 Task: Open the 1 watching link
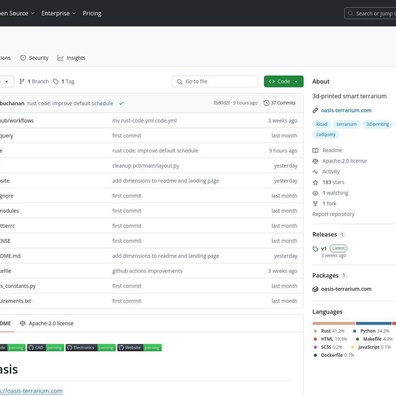(x=335, y=193)
